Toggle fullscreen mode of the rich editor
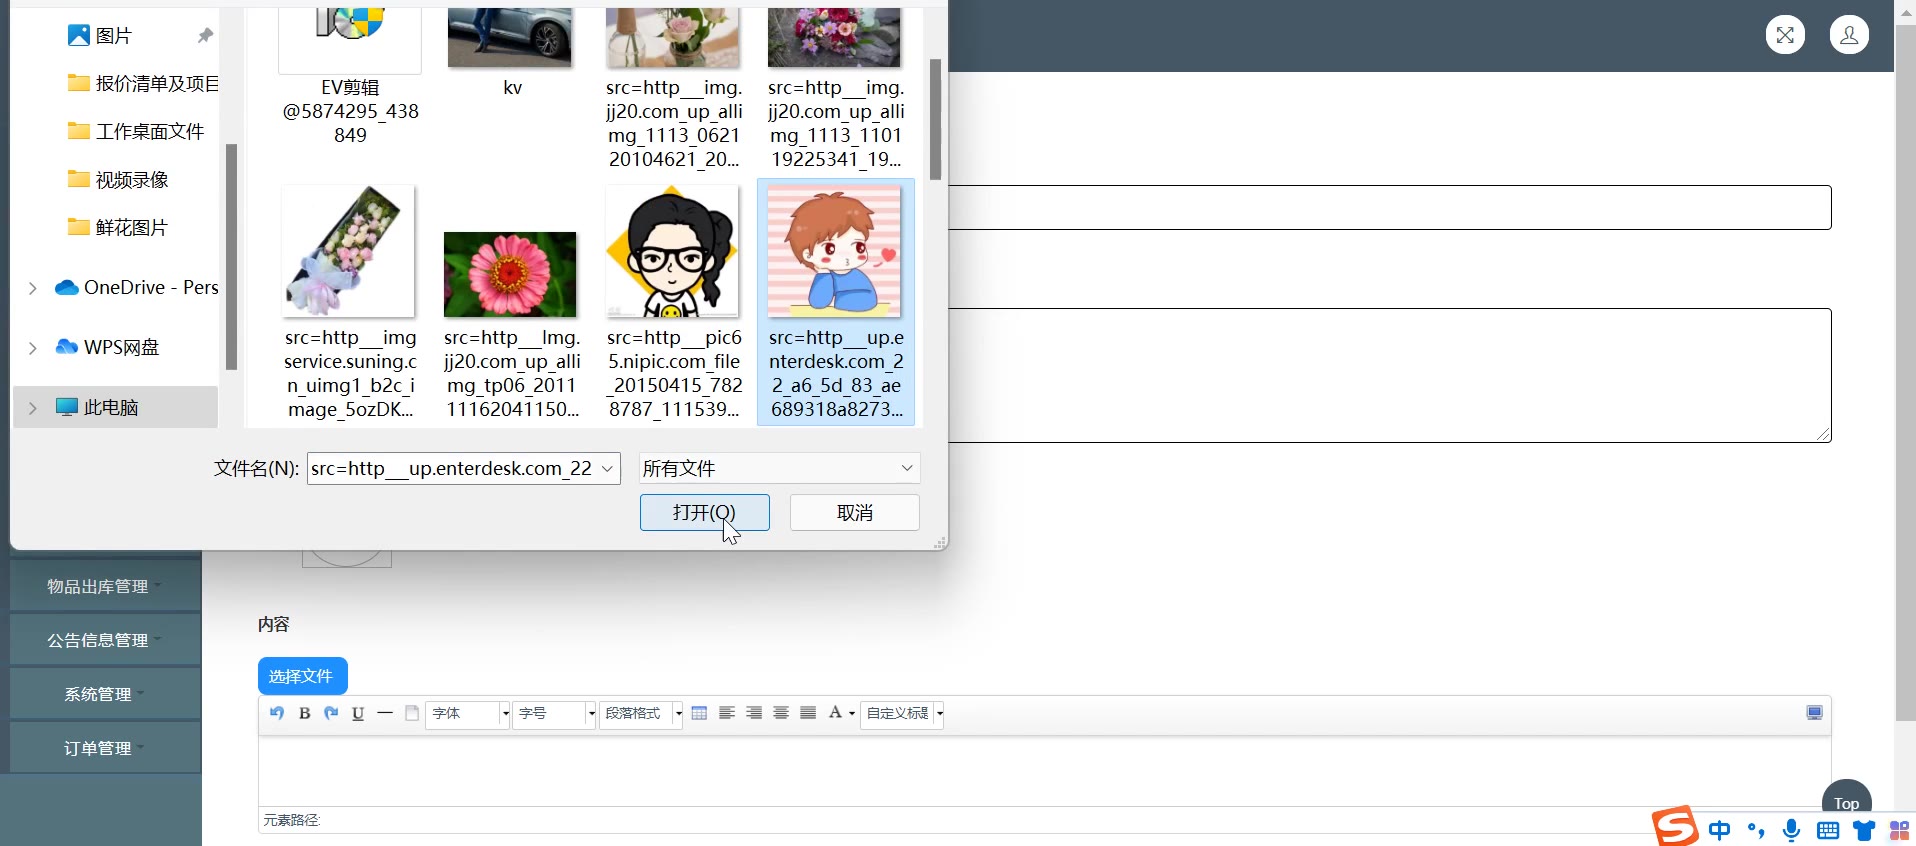This screenshot has height=846, width=1916. tap(1814, 713)
